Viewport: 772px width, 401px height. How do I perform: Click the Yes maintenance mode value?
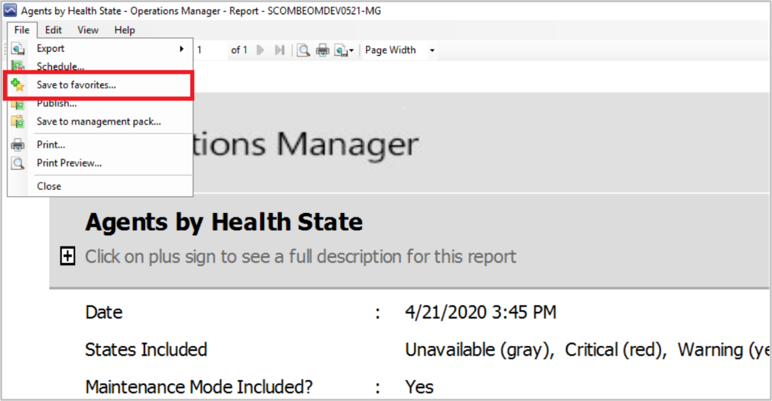point(419,387)
